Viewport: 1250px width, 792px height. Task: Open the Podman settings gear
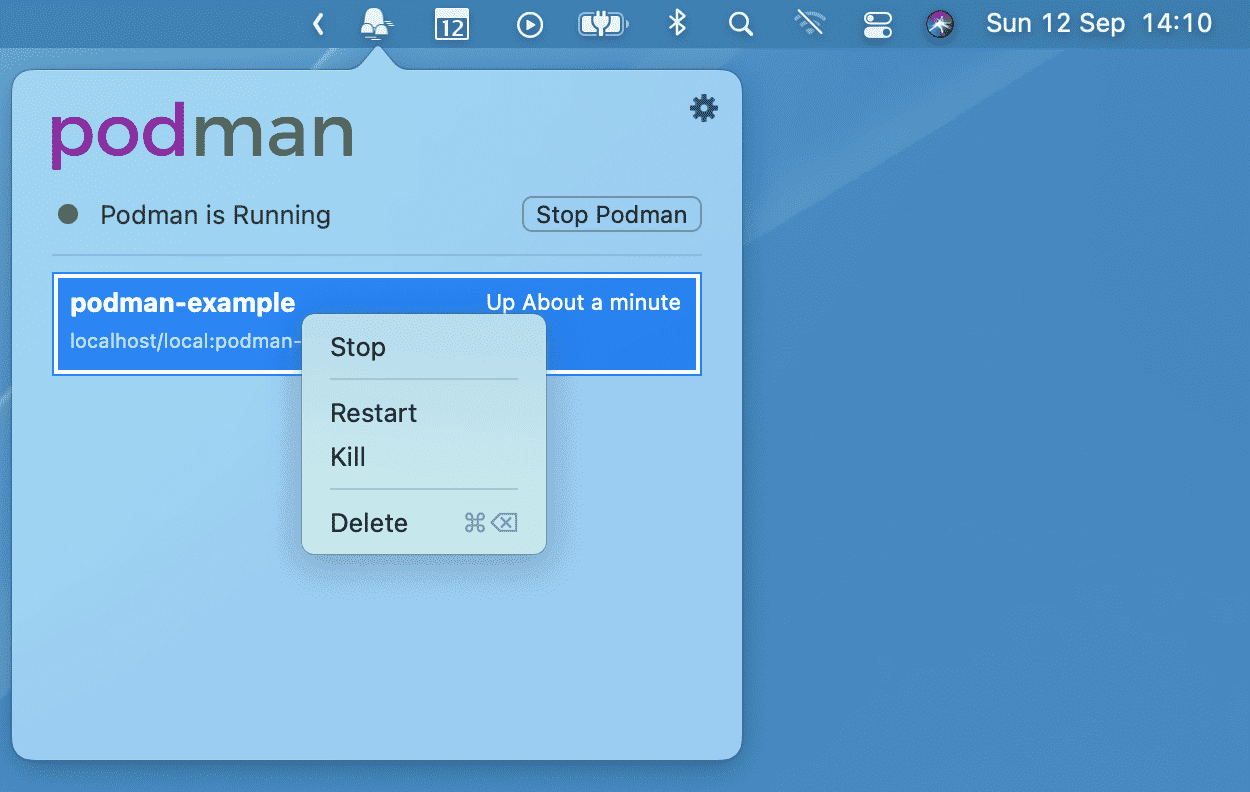point(704,108)
